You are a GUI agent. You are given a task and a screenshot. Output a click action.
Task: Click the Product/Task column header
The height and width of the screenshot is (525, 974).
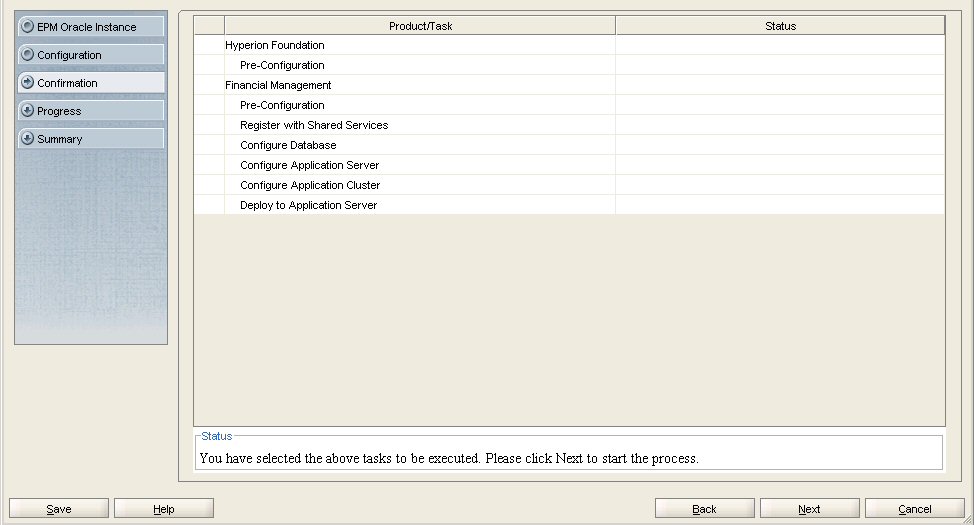tap(420, 26)
